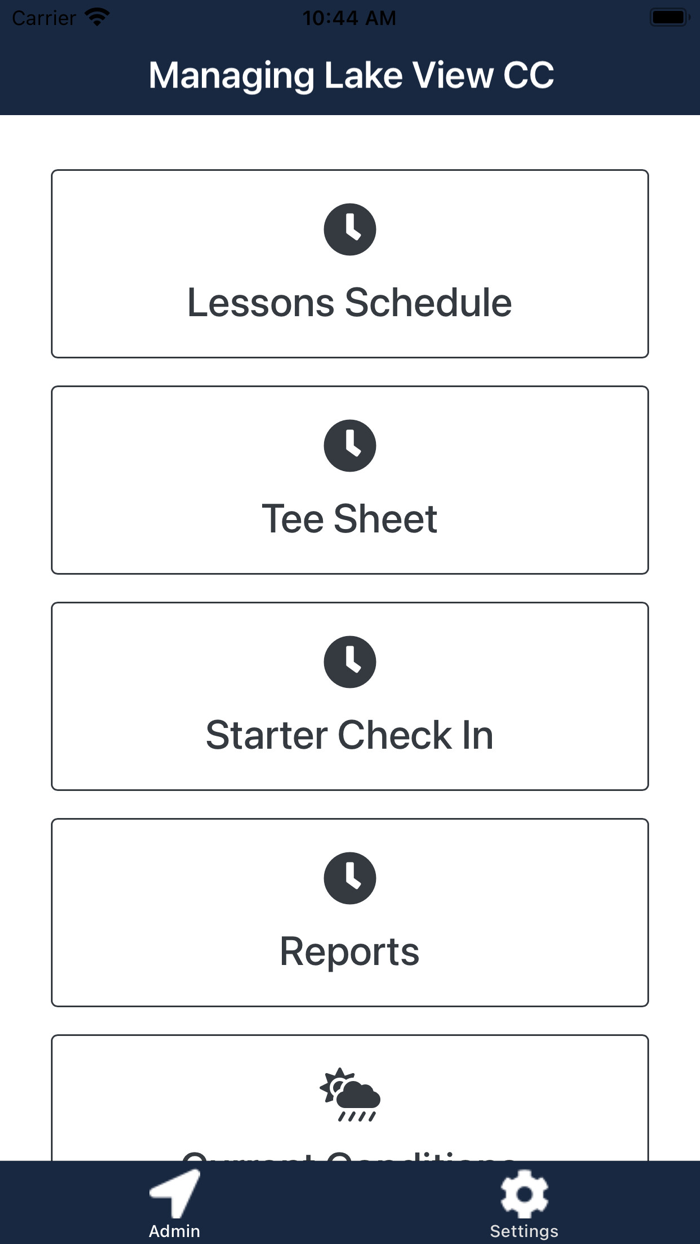The width and height of the screenshot is (700, 1244).
Task: Open the Lessons Schedule card
Action: coord(349,264)
